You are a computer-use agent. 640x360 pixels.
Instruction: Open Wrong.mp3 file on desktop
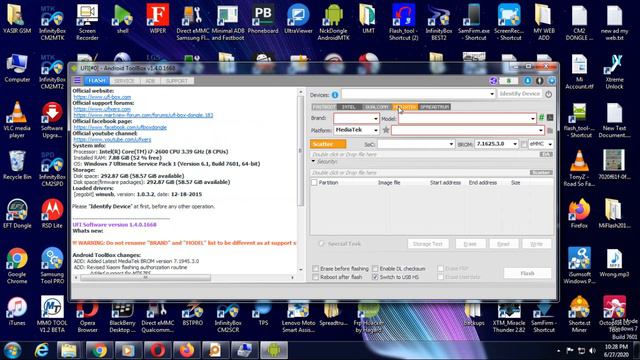[614, 263]
